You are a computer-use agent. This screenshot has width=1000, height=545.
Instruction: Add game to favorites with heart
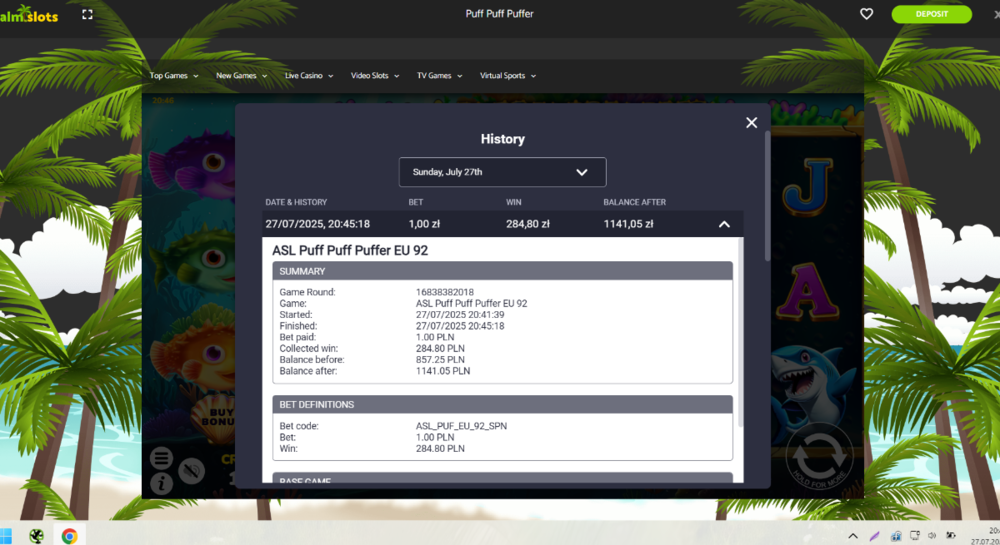tap(866, 13)
